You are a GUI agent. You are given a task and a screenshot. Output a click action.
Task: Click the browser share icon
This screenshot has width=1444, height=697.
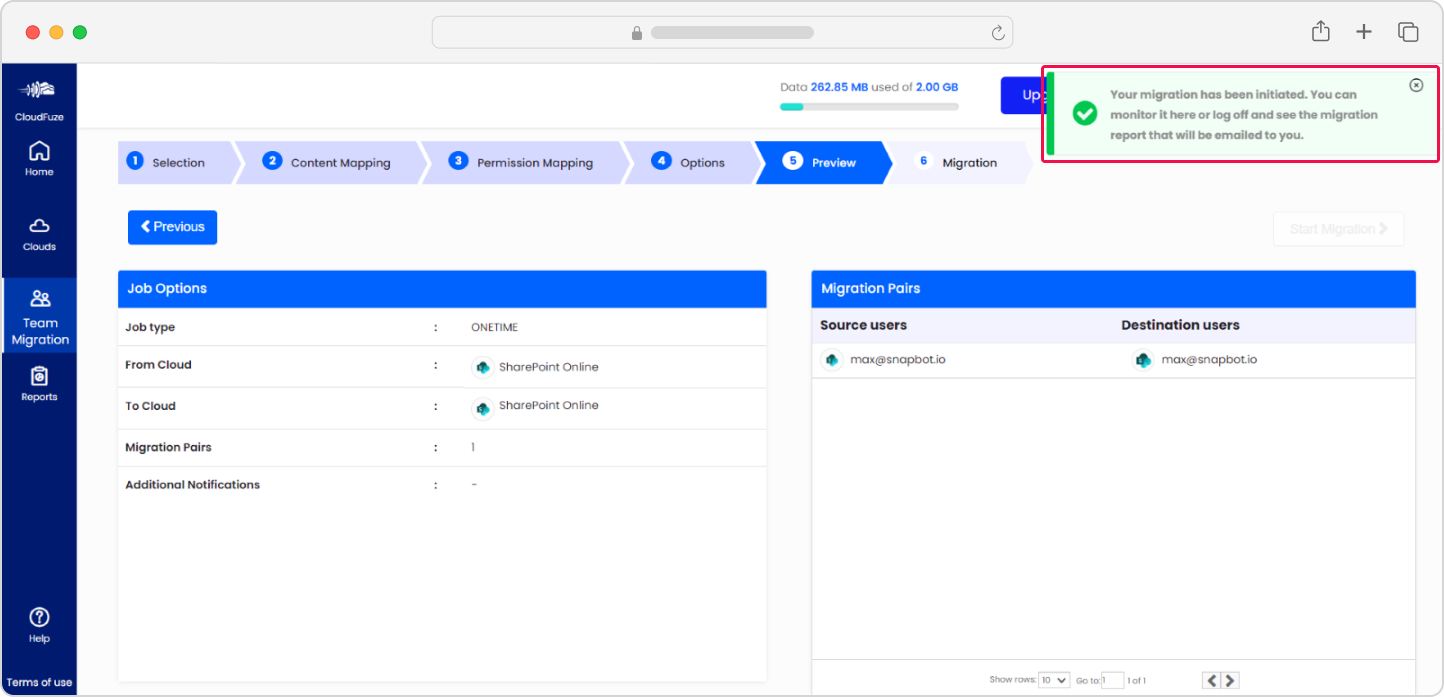[1321, 32]
